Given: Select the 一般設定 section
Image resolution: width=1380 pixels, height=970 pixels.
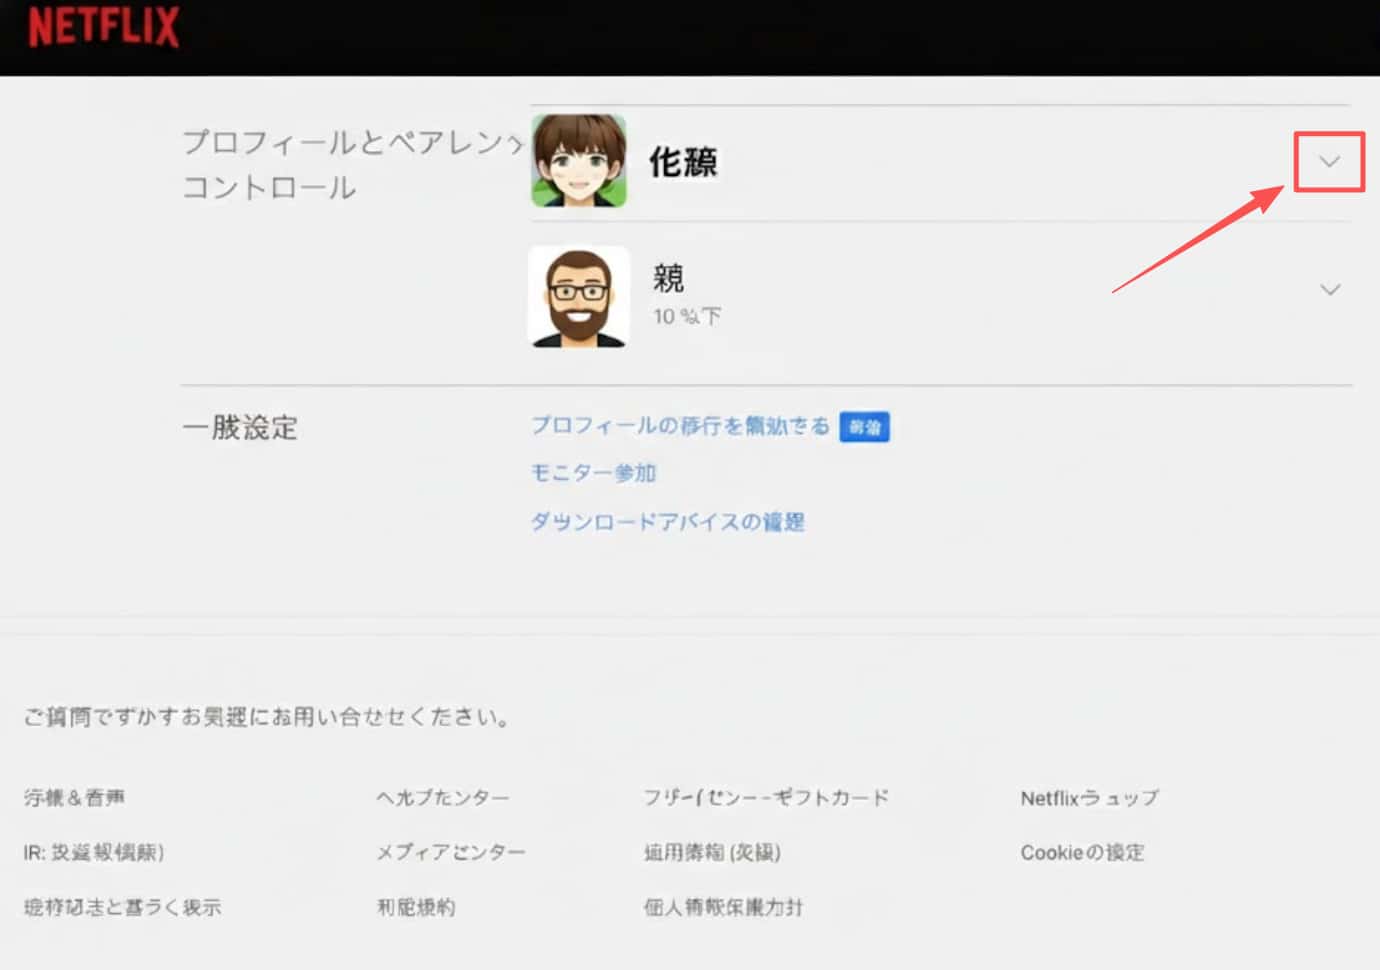Looking at the screenshot, I should (x=240, y=428).
